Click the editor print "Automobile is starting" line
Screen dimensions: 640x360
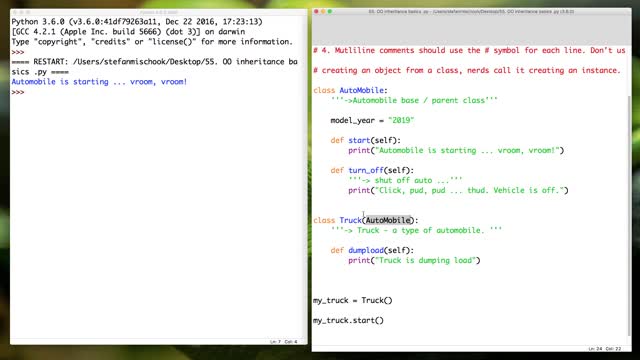(456, 150)
